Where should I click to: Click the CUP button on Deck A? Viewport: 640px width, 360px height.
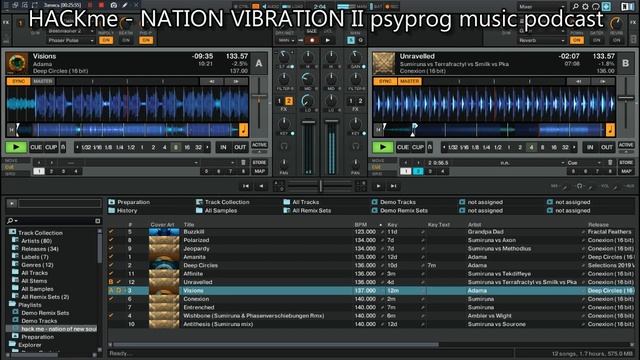(x=51, y=147)
